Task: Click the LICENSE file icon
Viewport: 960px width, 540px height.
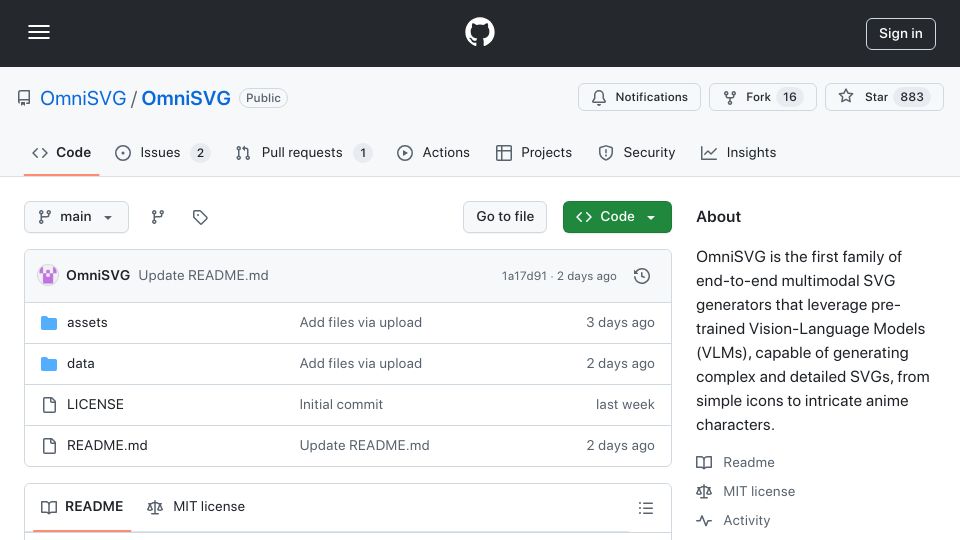Action: pyautogui.click(x=49, y=405)
